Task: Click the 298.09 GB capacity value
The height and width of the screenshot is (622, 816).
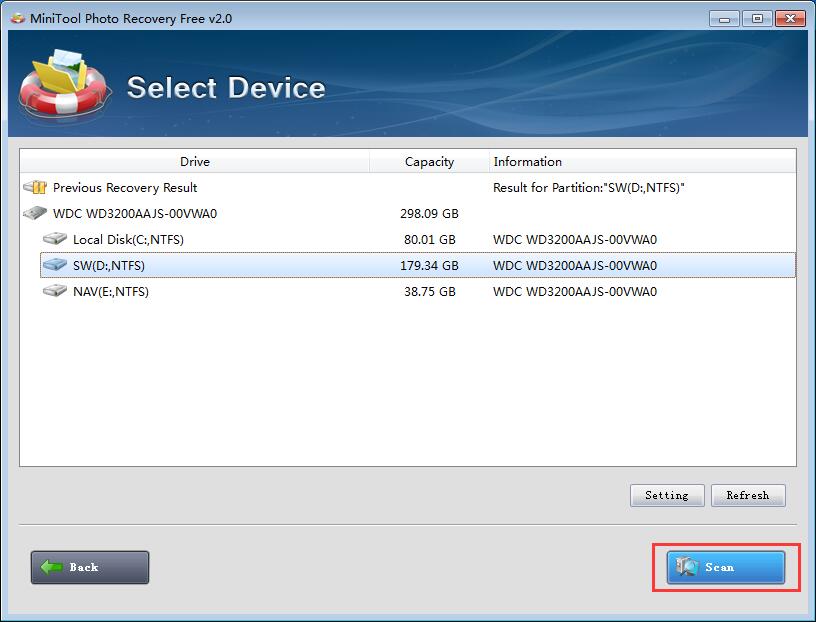Action: point(429,213)
